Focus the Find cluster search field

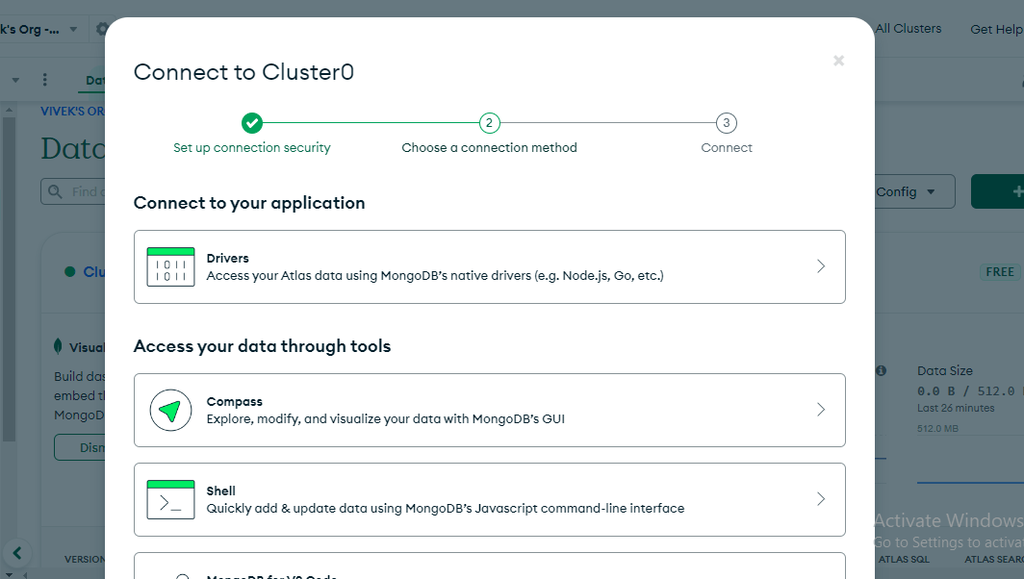click(x=73, y=192)
